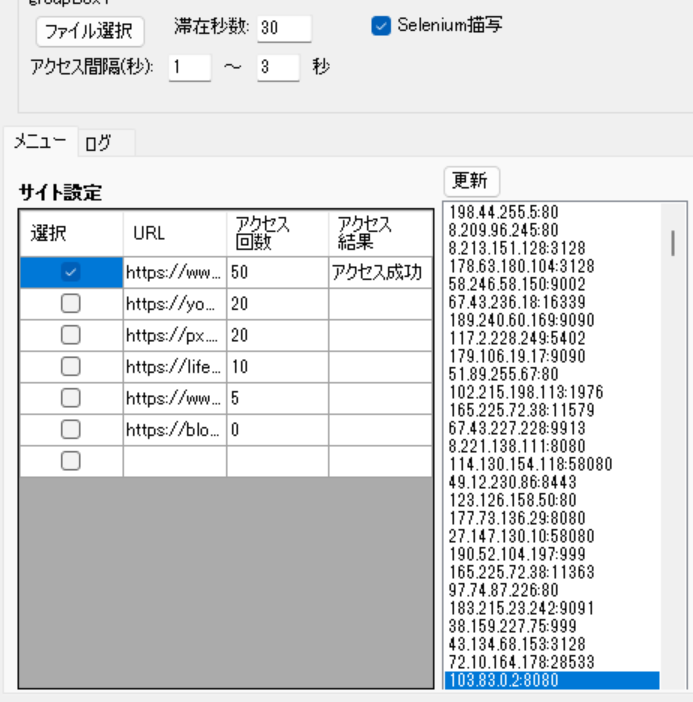Select proxy 97.74.87.226:80
693x702 pixels.
tap(552, 590)
